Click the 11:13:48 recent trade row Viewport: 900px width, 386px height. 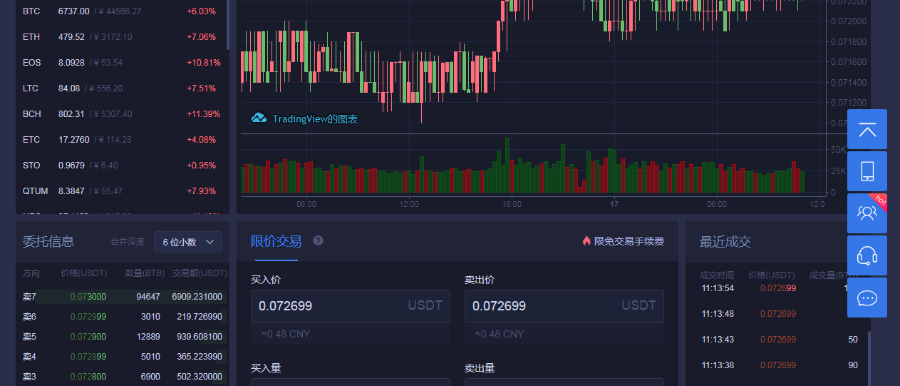click(777, 314)
